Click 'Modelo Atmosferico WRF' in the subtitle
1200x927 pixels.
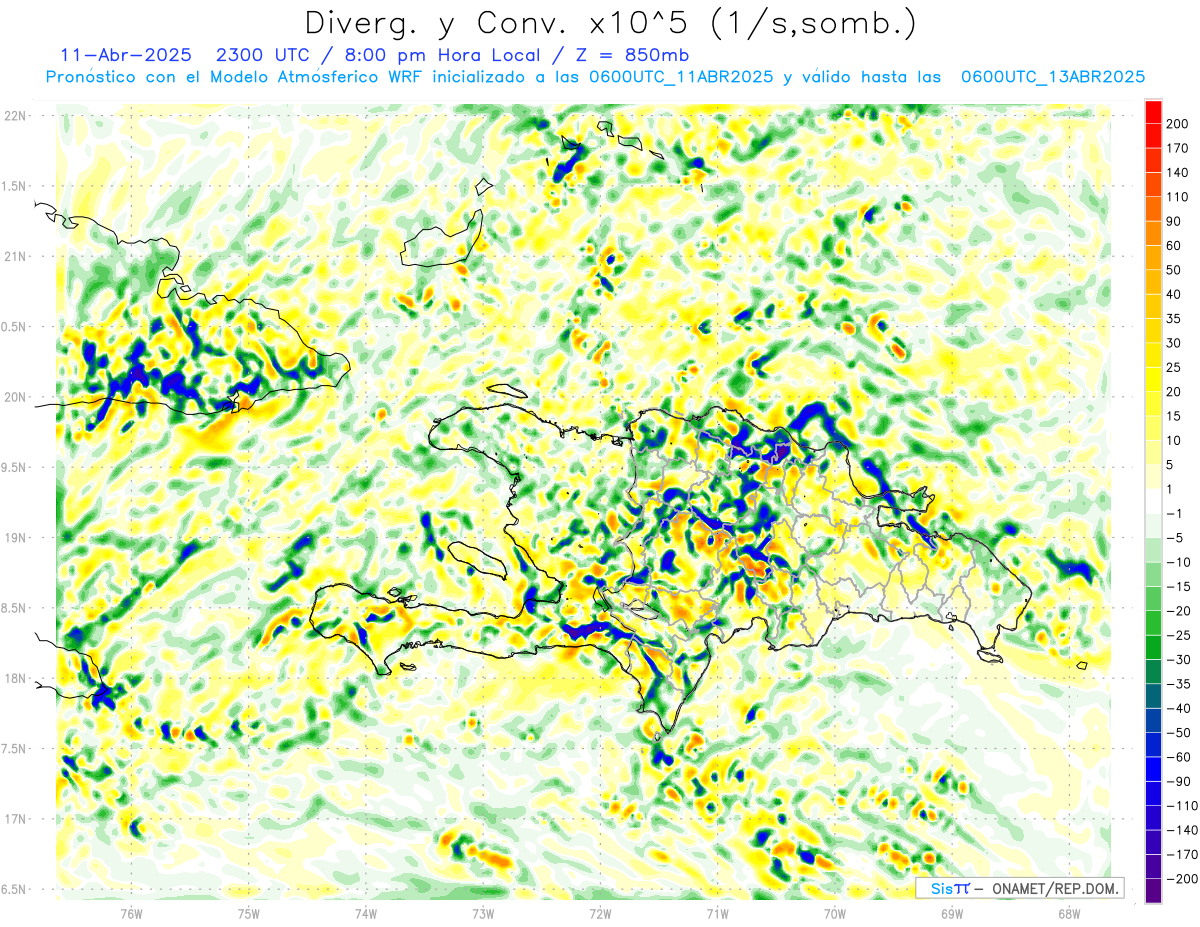pos(303,77)
